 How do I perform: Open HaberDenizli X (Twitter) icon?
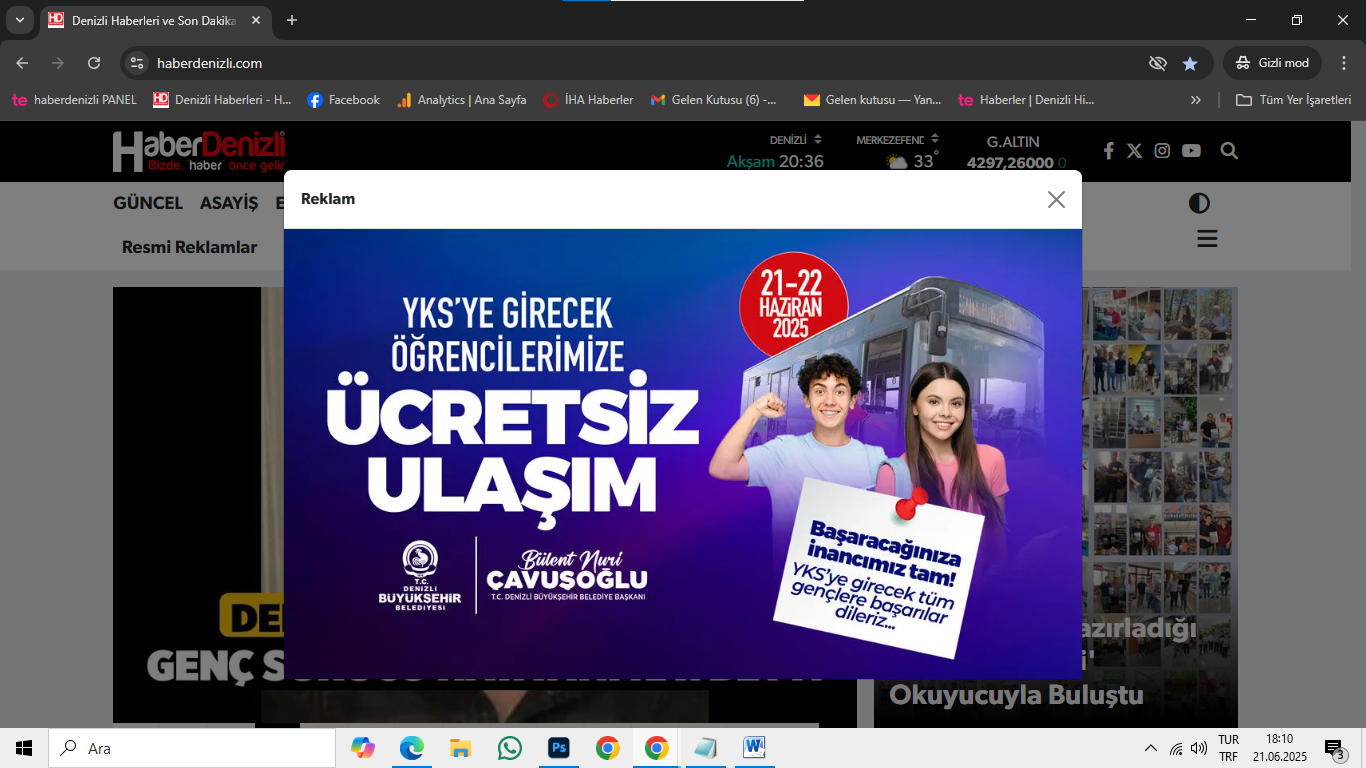[x=1134, y=151]
